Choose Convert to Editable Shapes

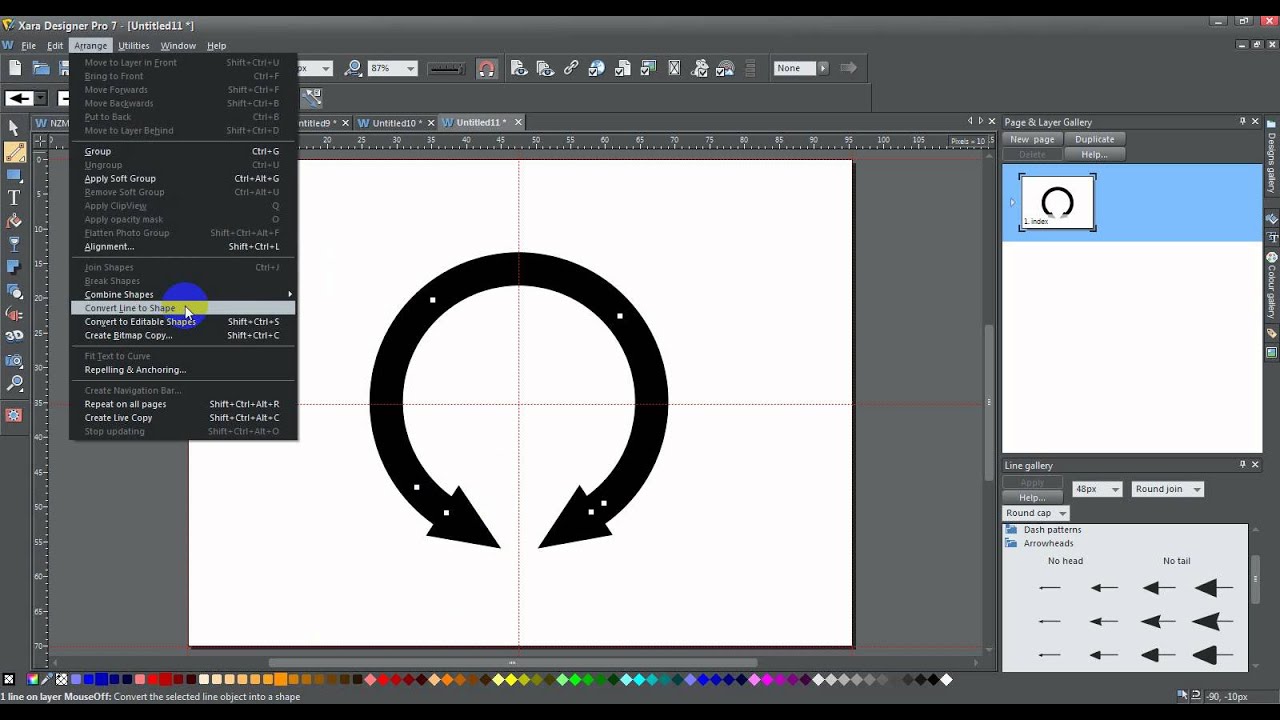(183, 322)
